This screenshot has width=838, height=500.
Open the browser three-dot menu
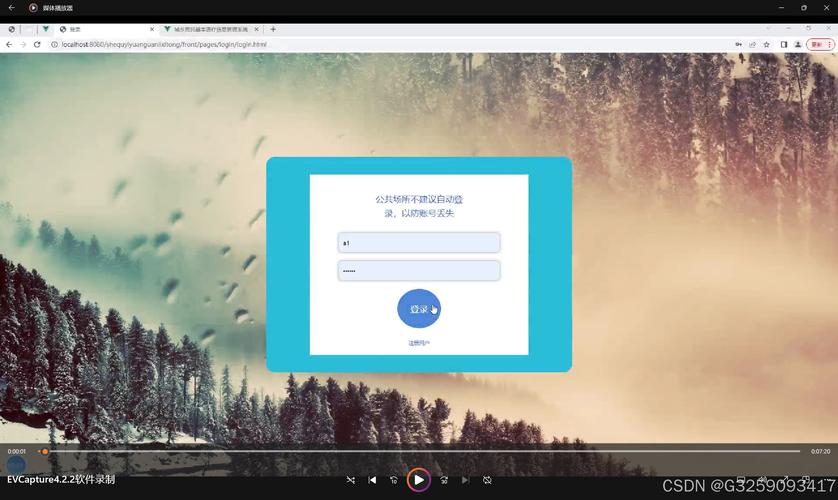[829, 44]
